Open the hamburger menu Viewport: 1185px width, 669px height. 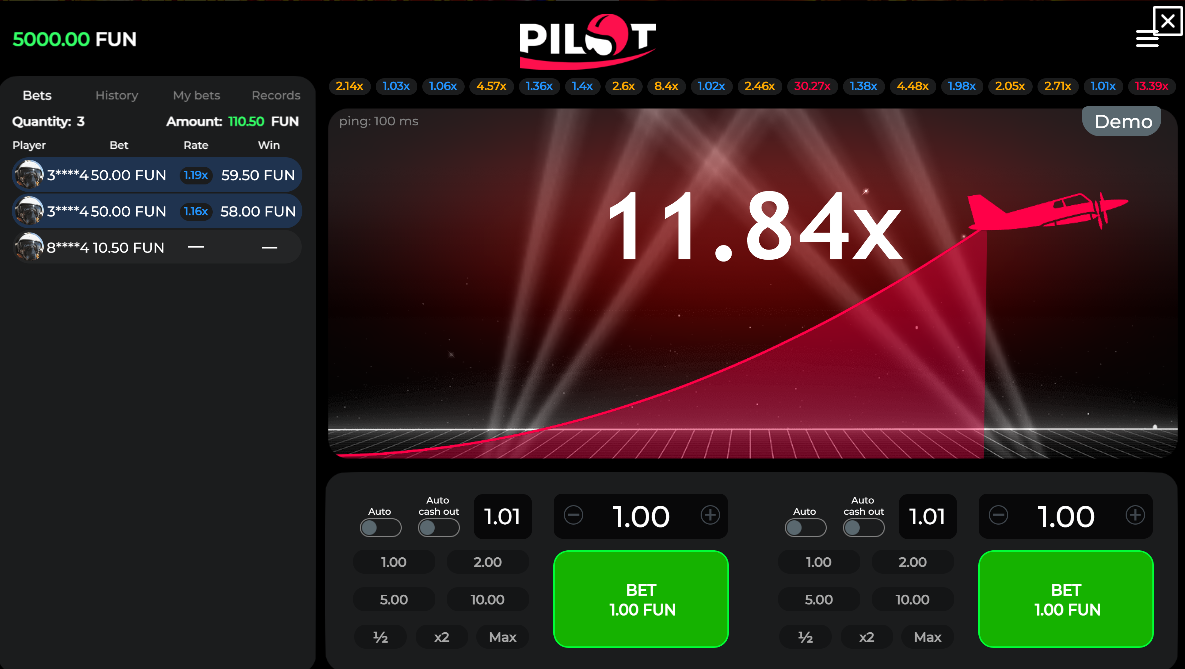1146,39
